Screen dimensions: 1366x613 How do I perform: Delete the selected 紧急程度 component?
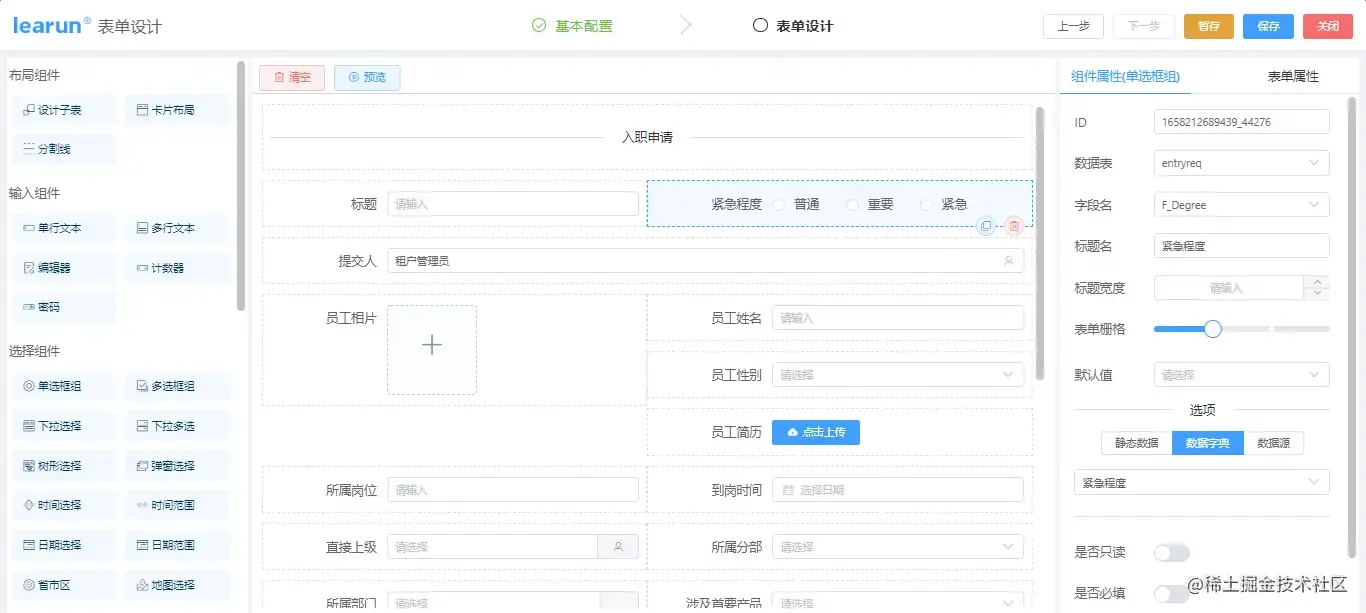pos(1014,226)
